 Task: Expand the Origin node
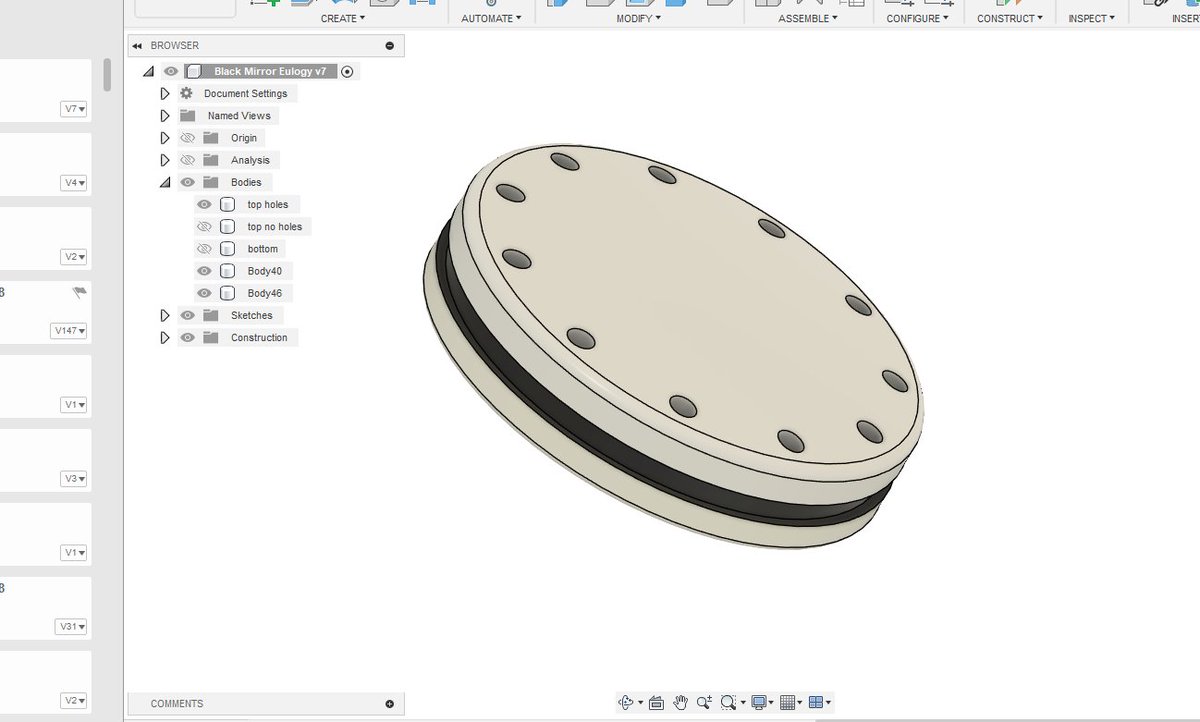[165, 138]
